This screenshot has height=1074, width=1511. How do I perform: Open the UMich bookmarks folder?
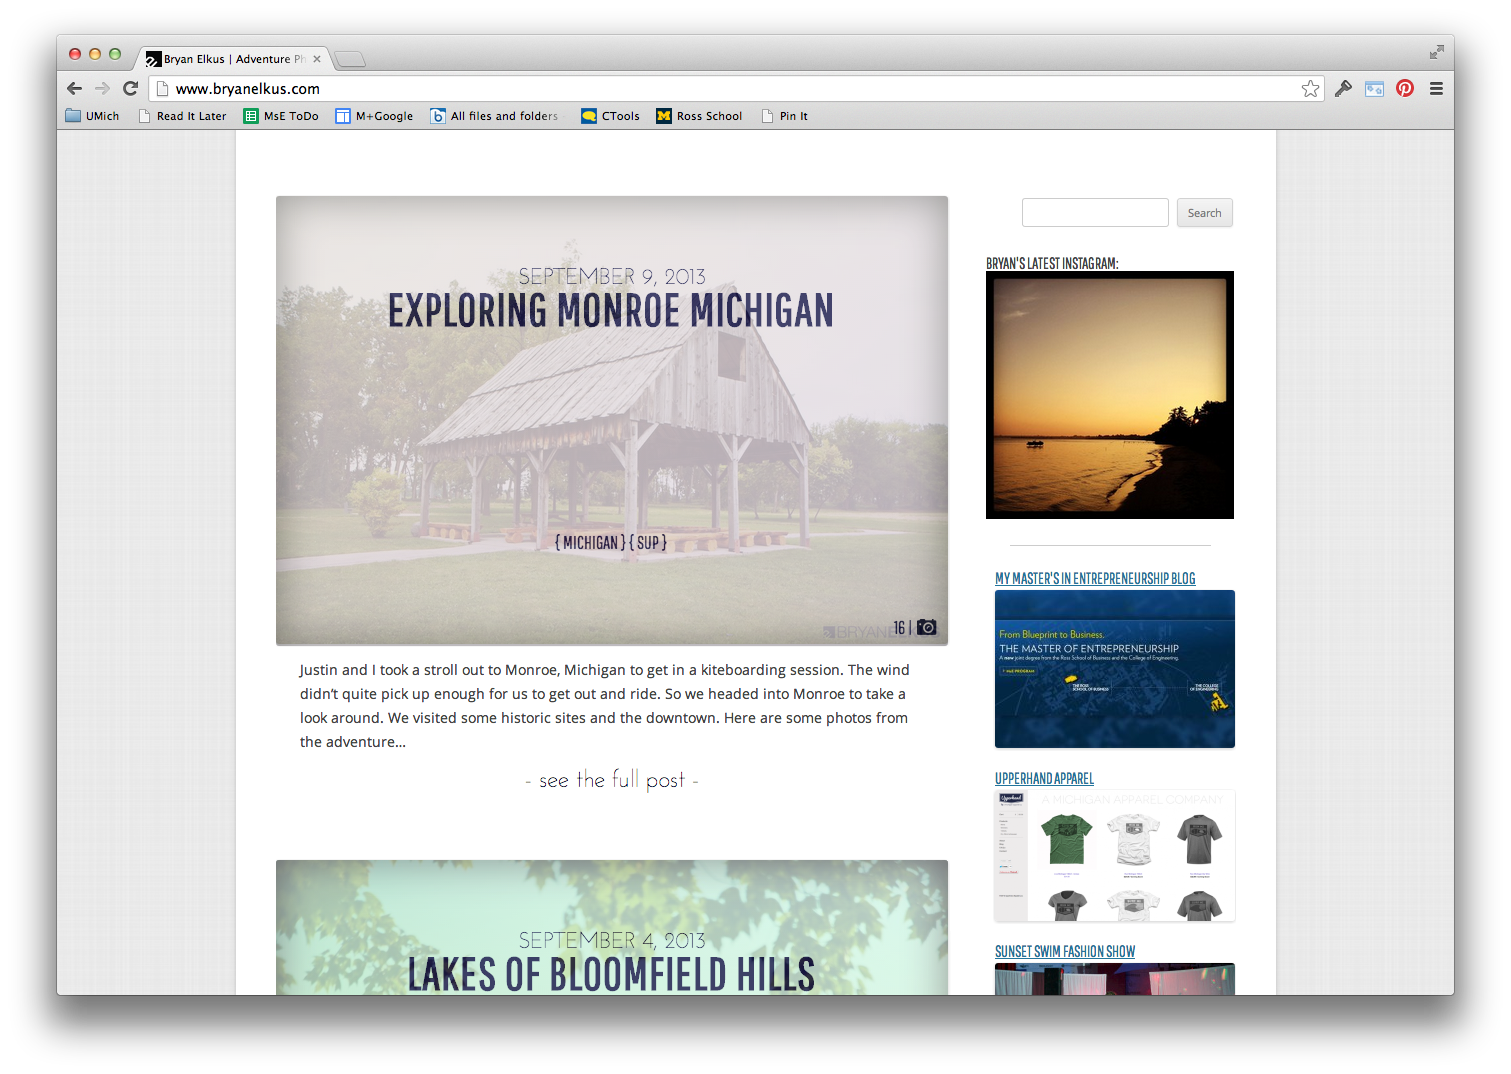point(92,116)
